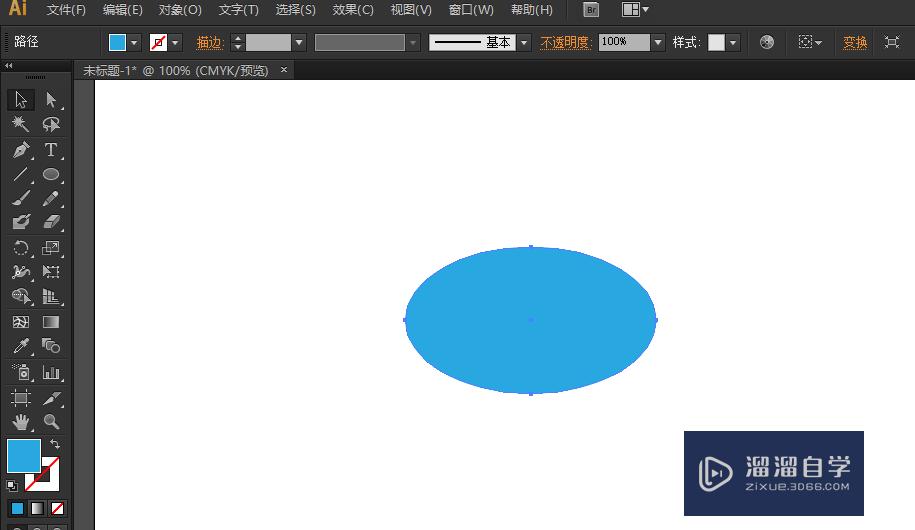Select the Zoom tool
915x530 pixels.
(x=51, y=422)
